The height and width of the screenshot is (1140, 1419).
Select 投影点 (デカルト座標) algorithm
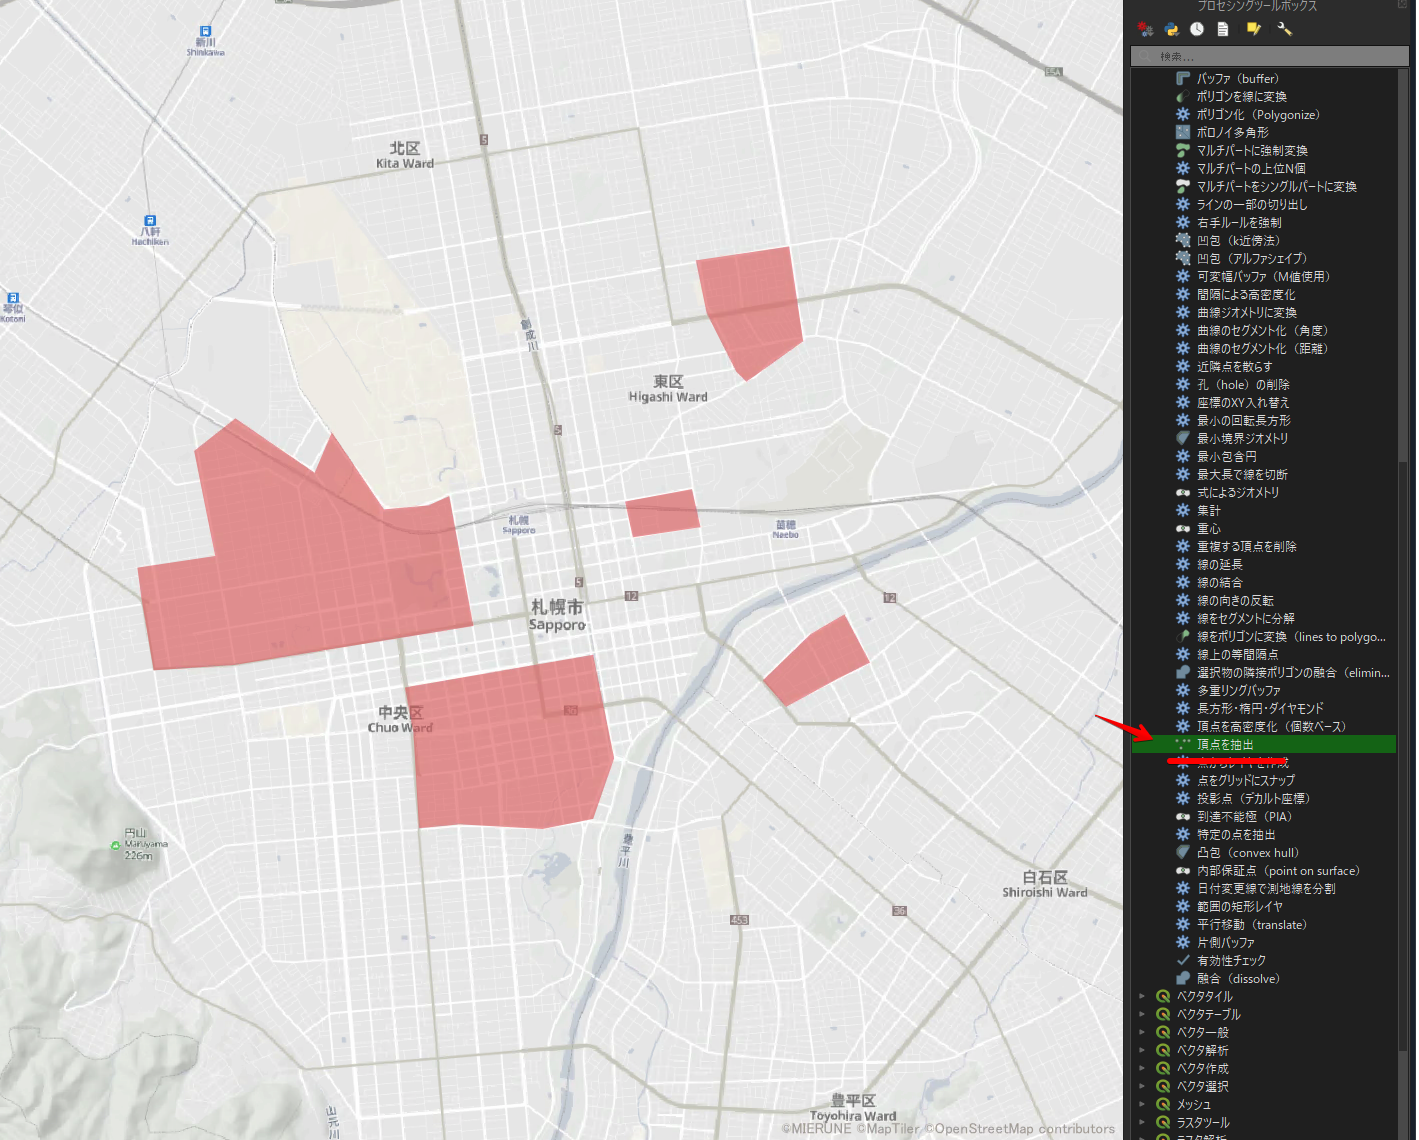pos(1254,799)
